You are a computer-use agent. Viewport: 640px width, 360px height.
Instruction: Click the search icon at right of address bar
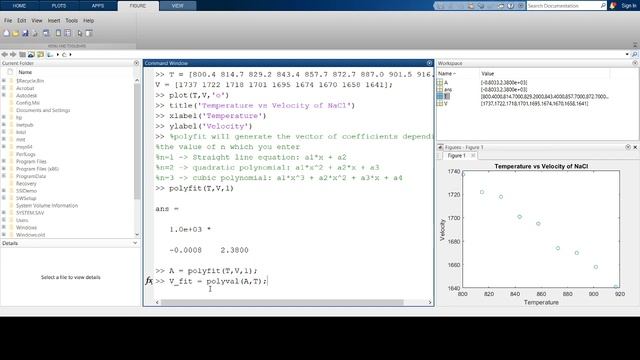point(635,54)
